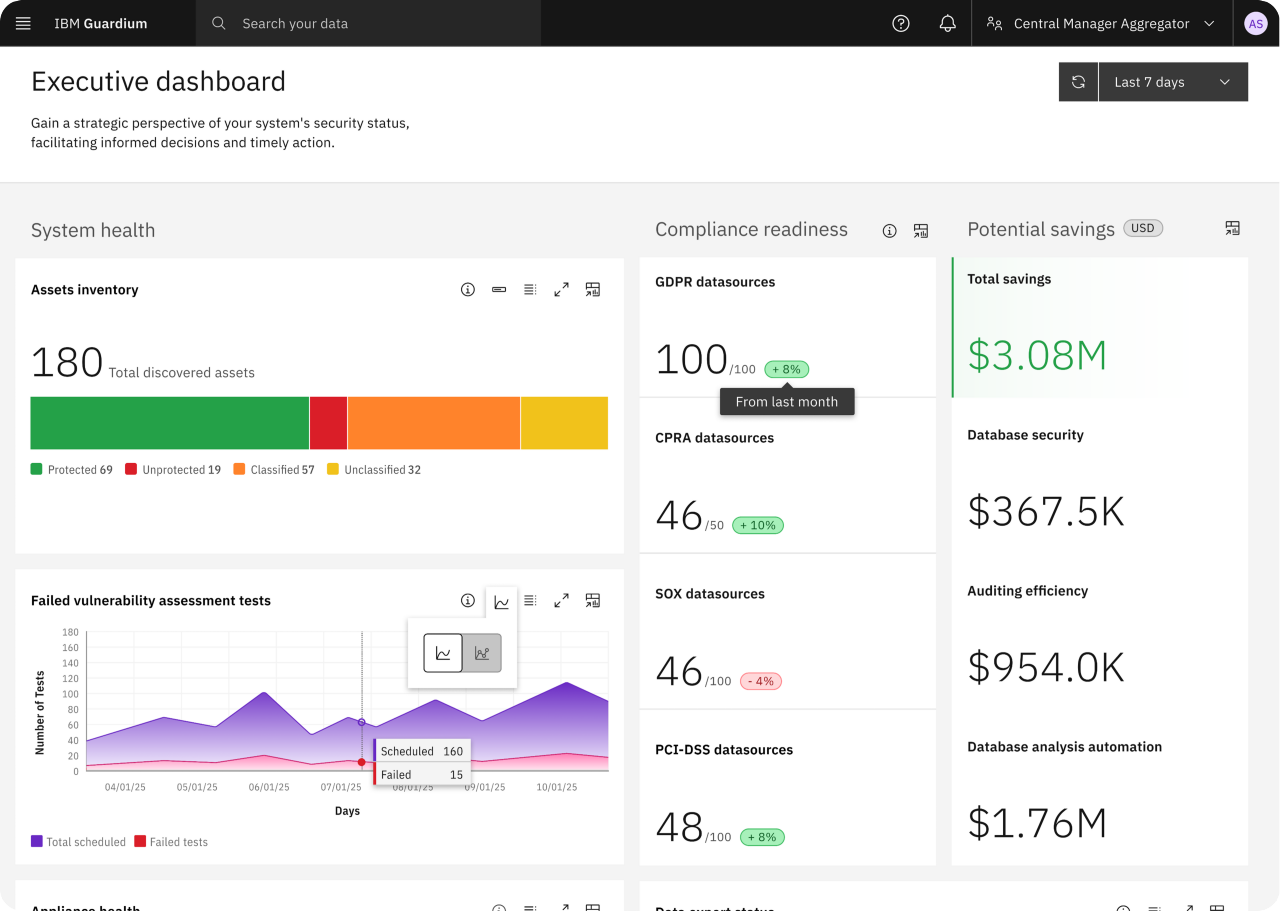Open chart type selector in vulnerability card
The height and width of the screenshot is (911, 1280).
coord(501,602)
